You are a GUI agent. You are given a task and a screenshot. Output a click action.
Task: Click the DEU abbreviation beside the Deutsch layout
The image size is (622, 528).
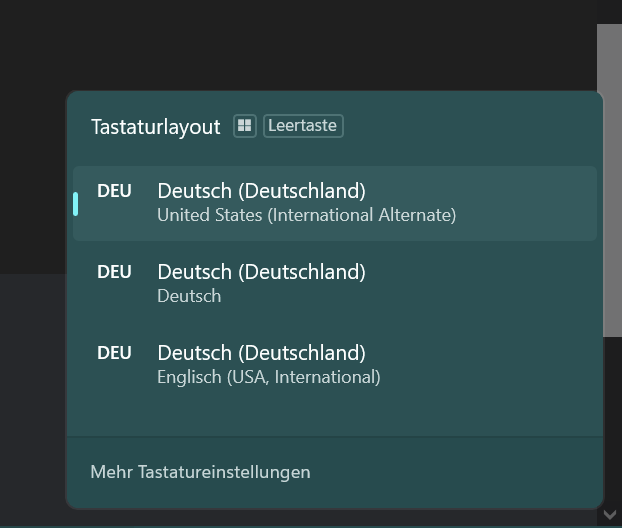click(114, 272)
